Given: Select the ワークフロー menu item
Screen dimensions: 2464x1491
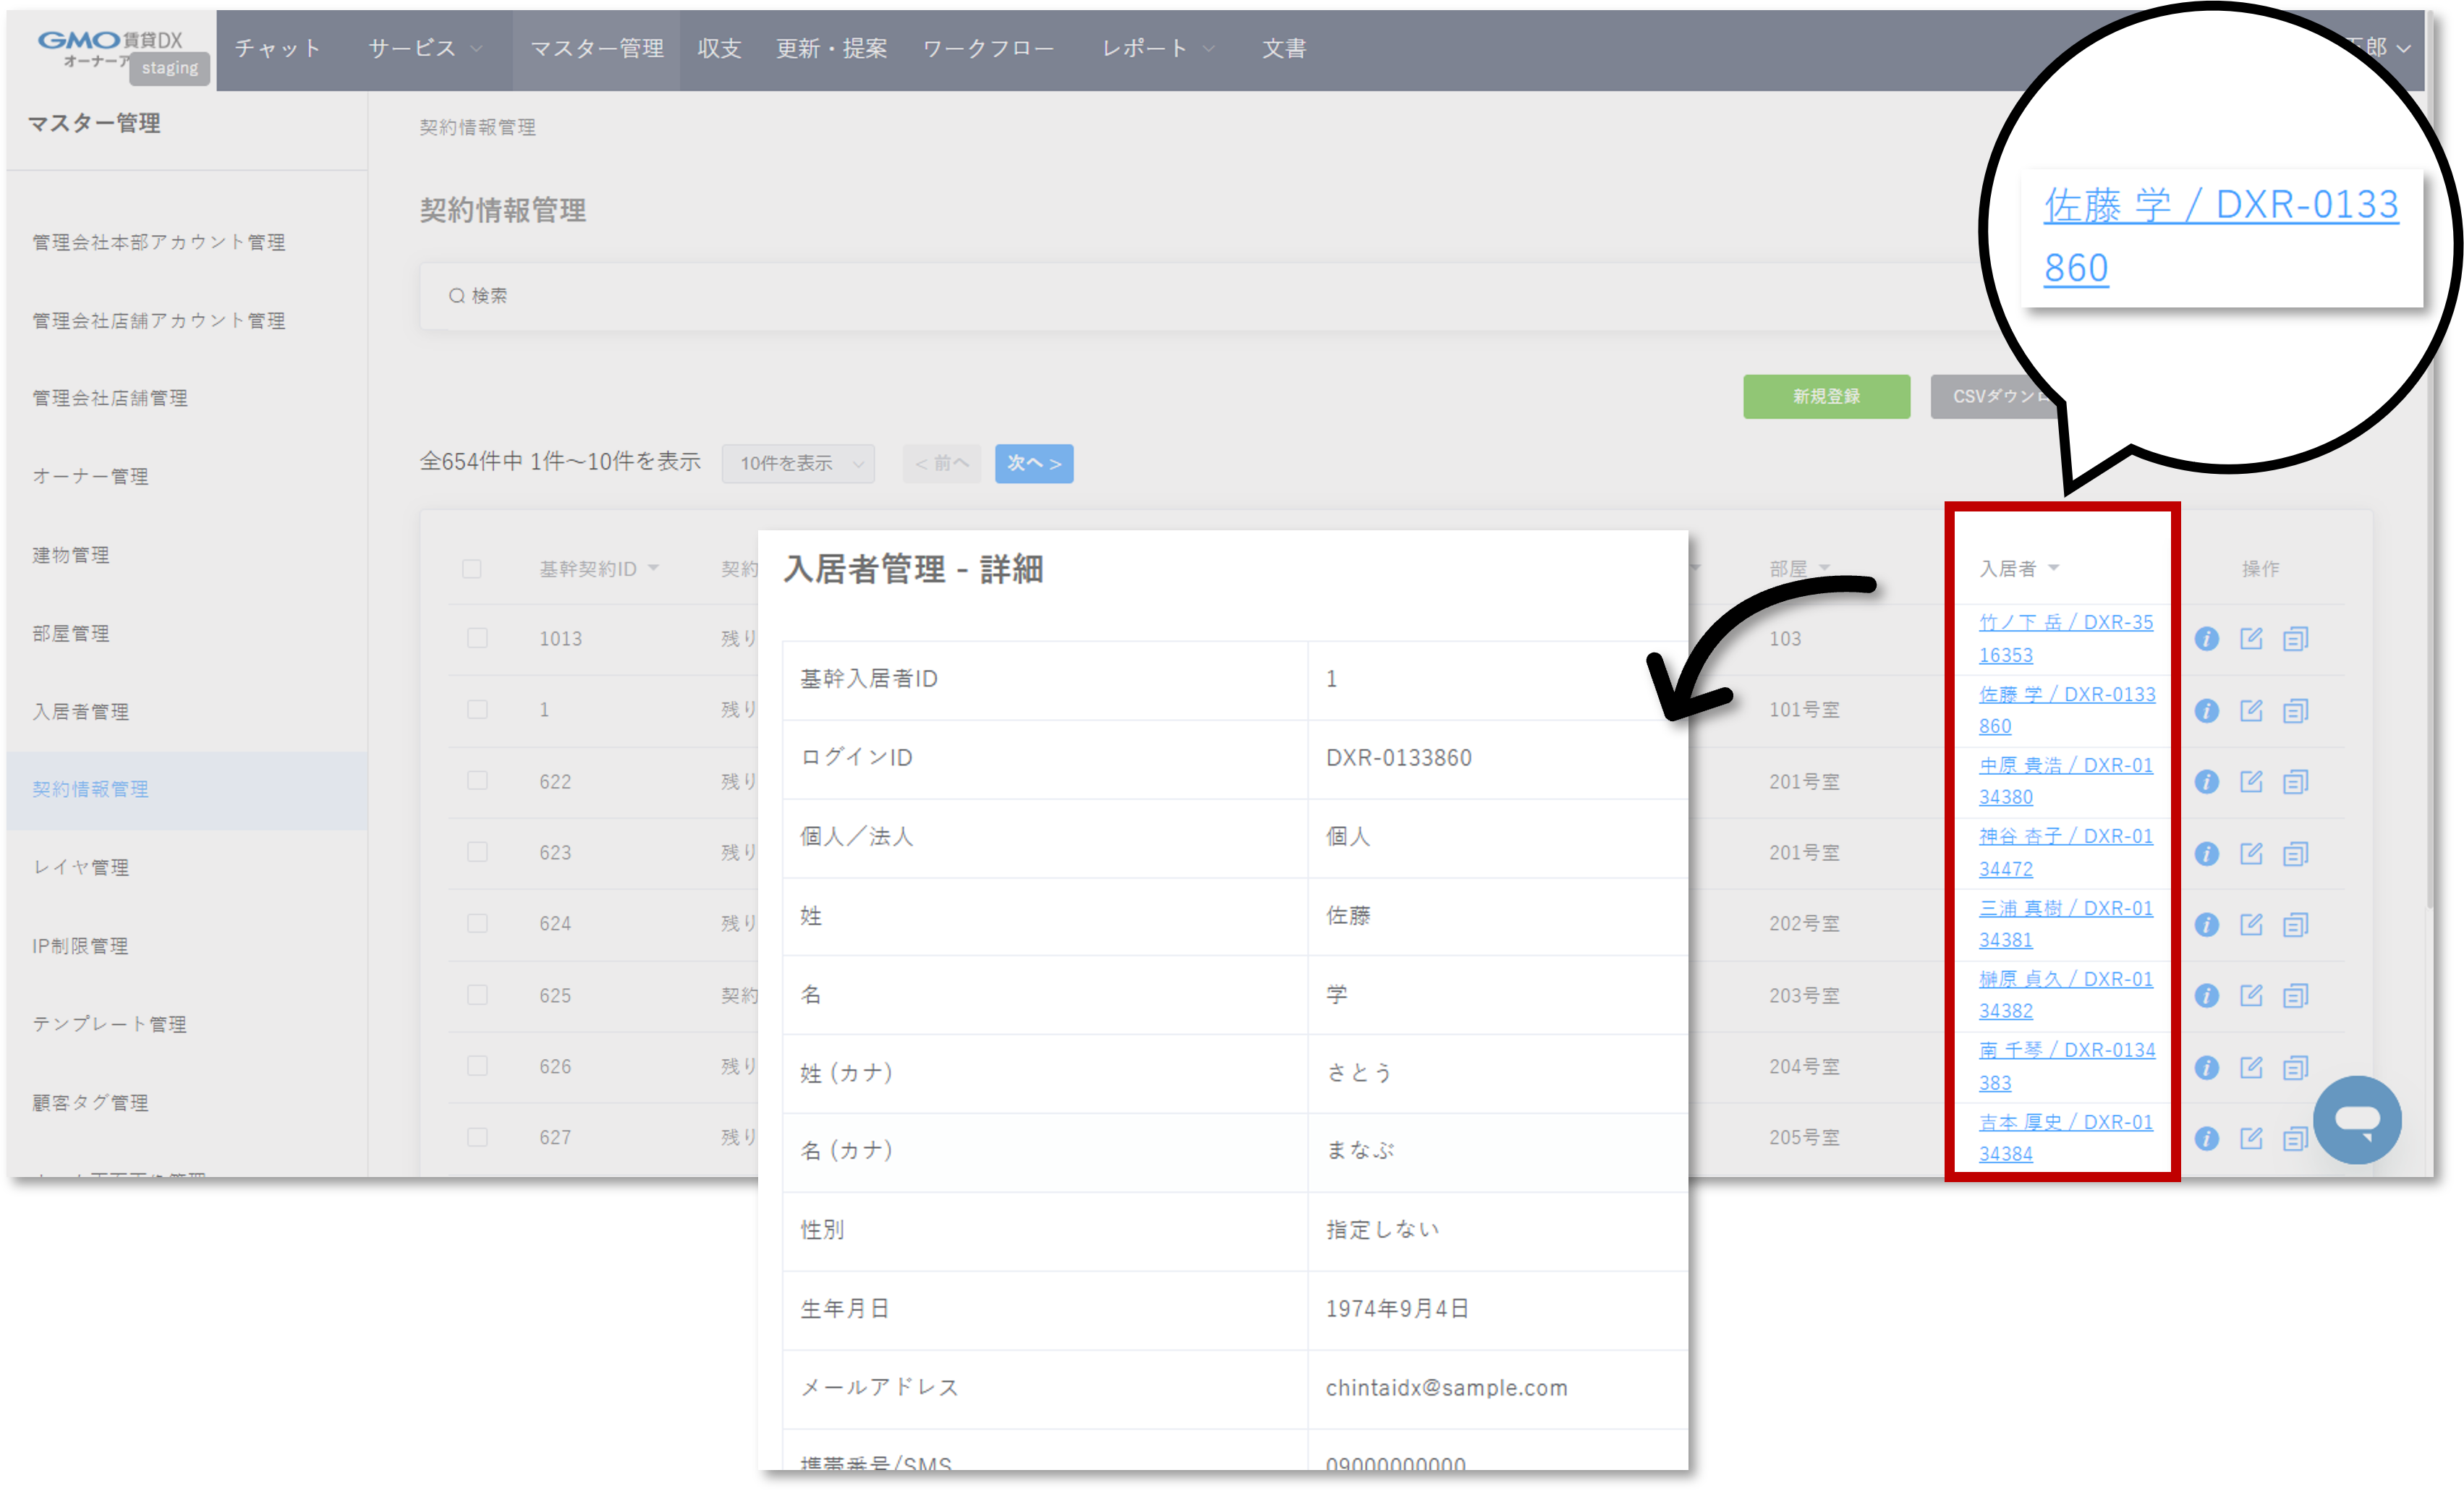Looking at the screenshot, I should [x=988, y=48].
